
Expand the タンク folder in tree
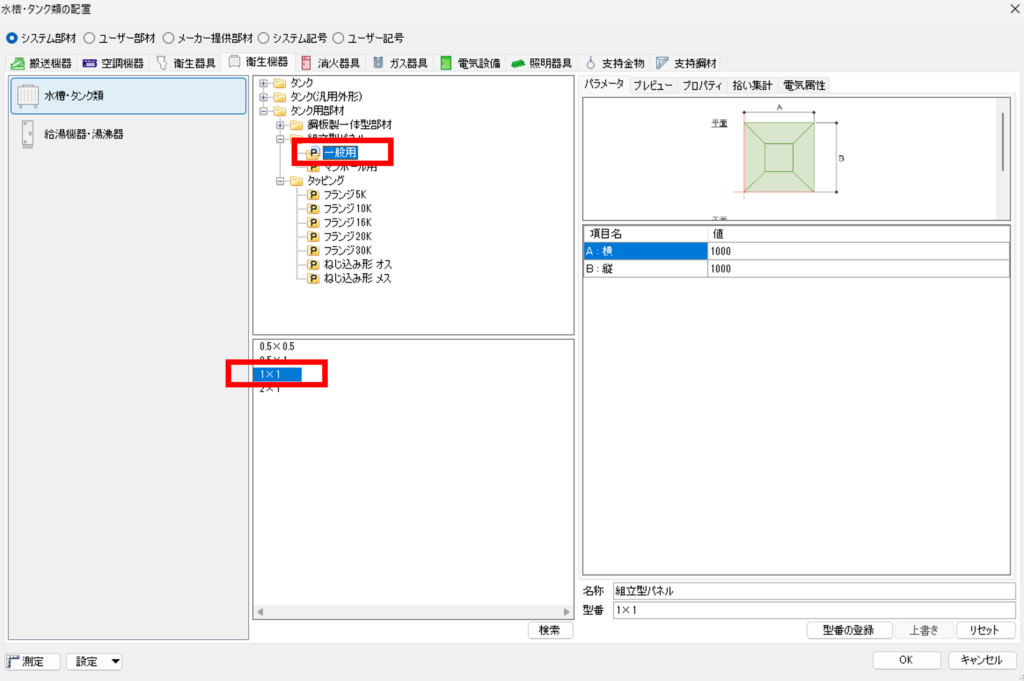click(x=264, y=83)
